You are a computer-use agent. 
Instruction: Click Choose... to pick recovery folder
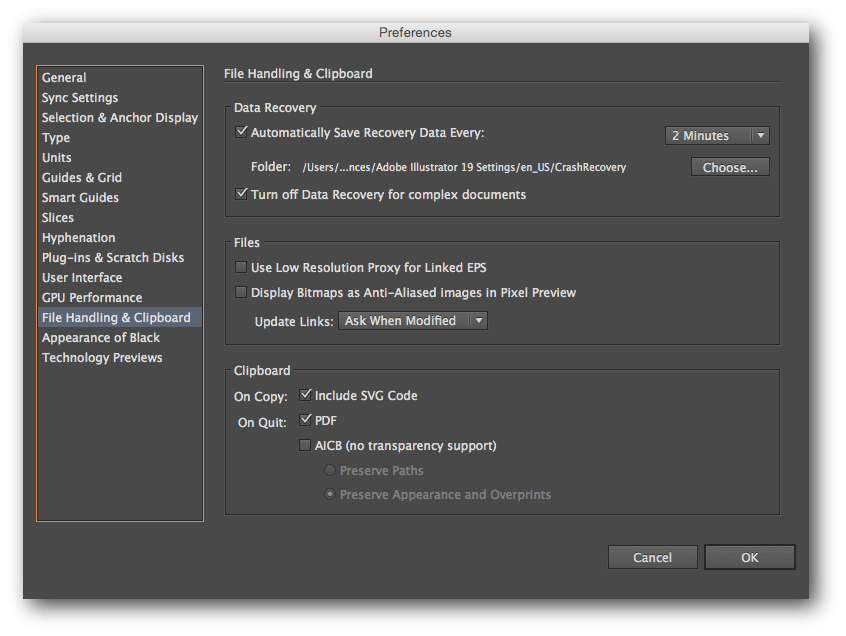pos(730,167)
